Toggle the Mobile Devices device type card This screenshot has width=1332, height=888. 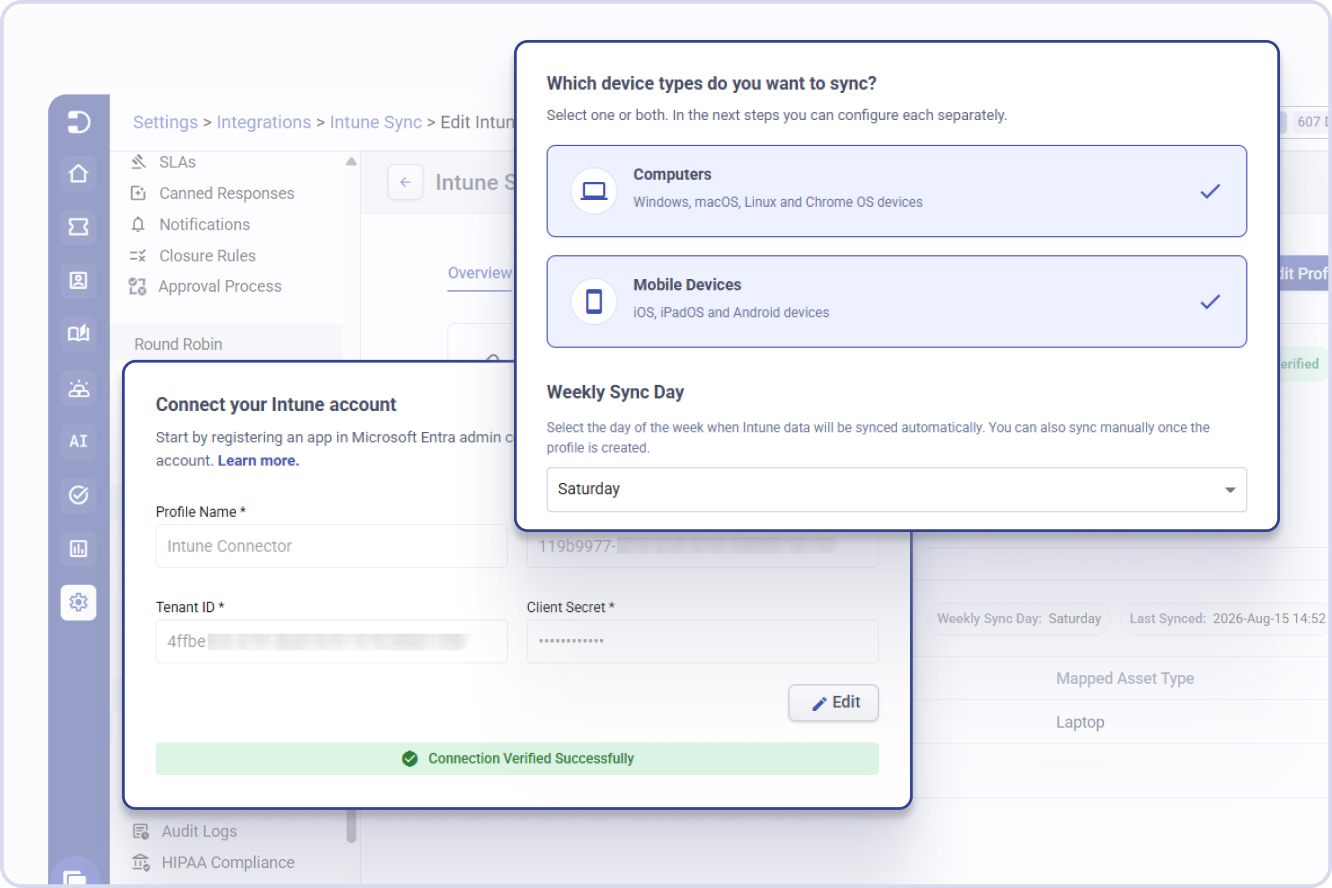tap(896, 301)
